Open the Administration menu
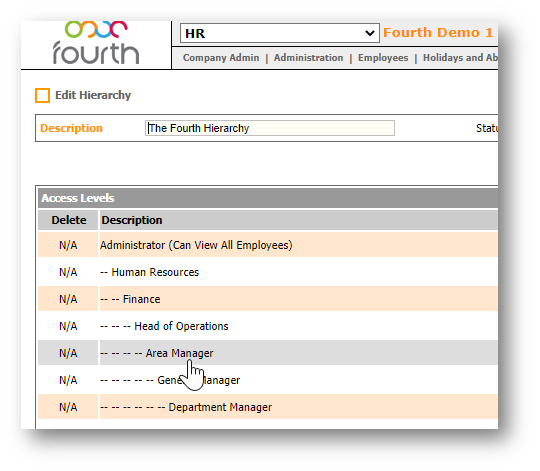The height and width of the screenshot is (471, 540). tap(308, 57)
